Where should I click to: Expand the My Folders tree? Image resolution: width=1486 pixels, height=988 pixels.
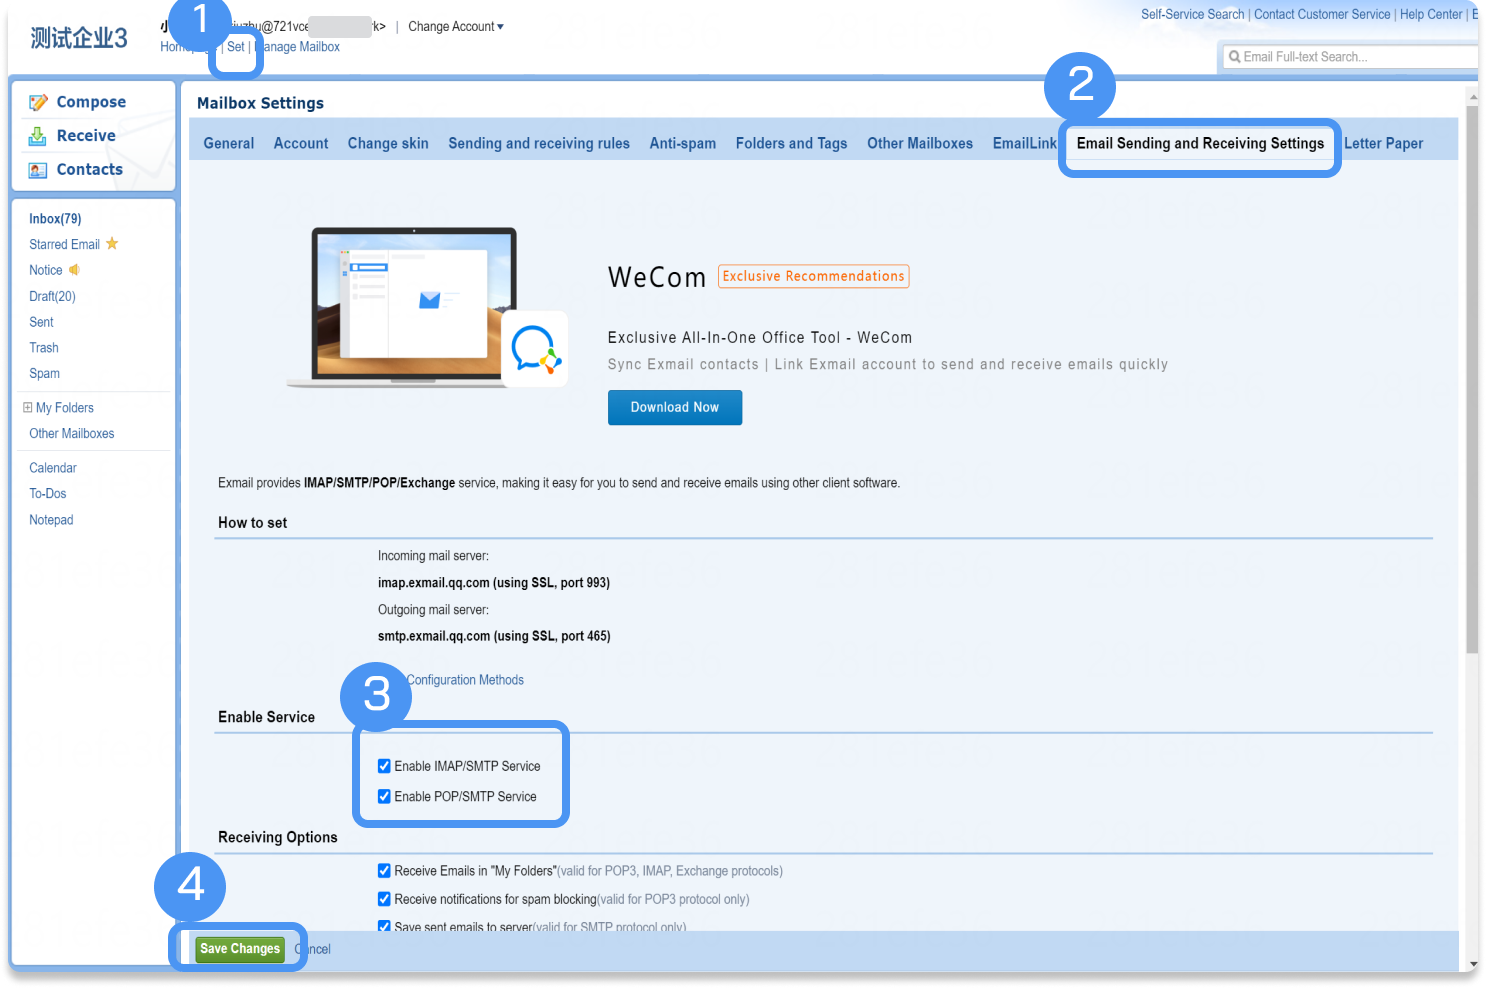28,407
